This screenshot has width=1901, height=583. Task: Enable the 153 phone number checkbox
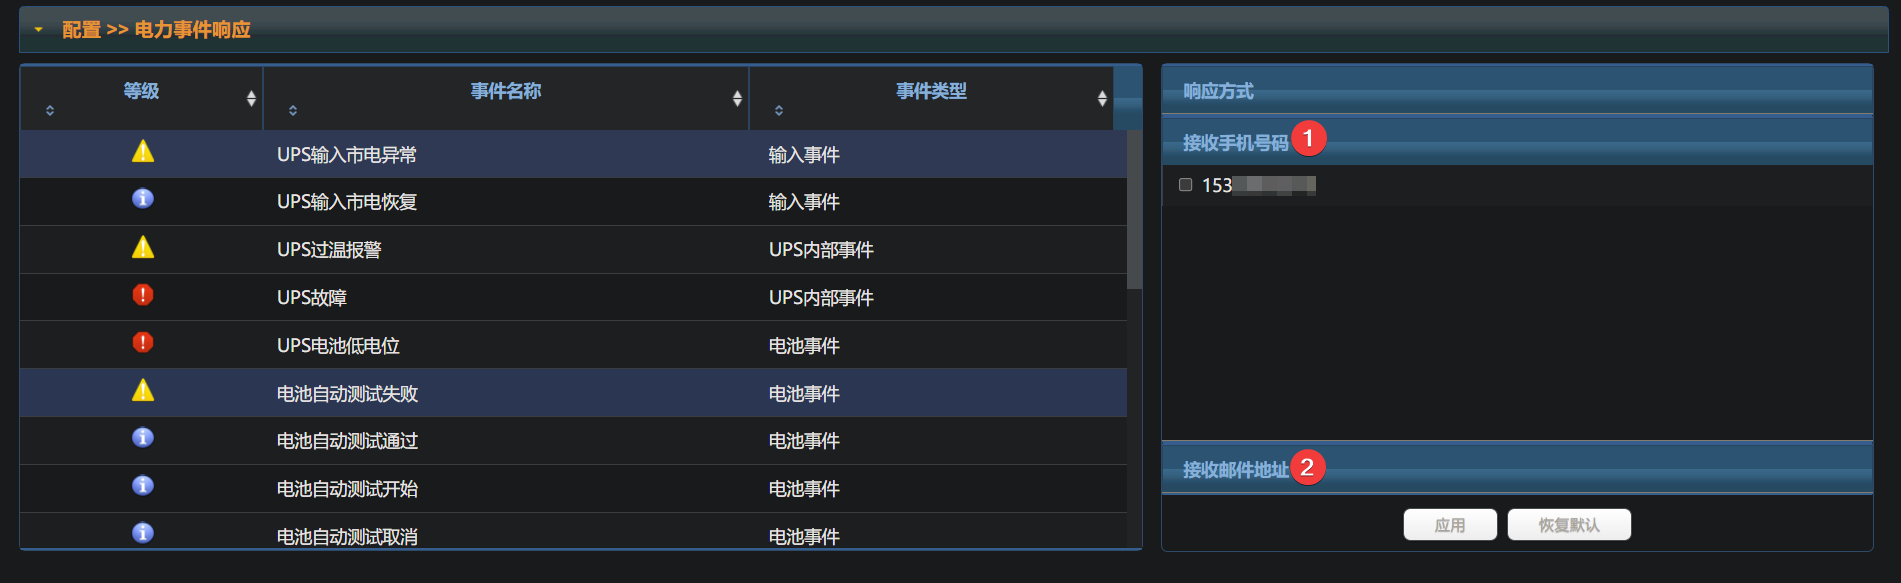tap(1186, 185)
